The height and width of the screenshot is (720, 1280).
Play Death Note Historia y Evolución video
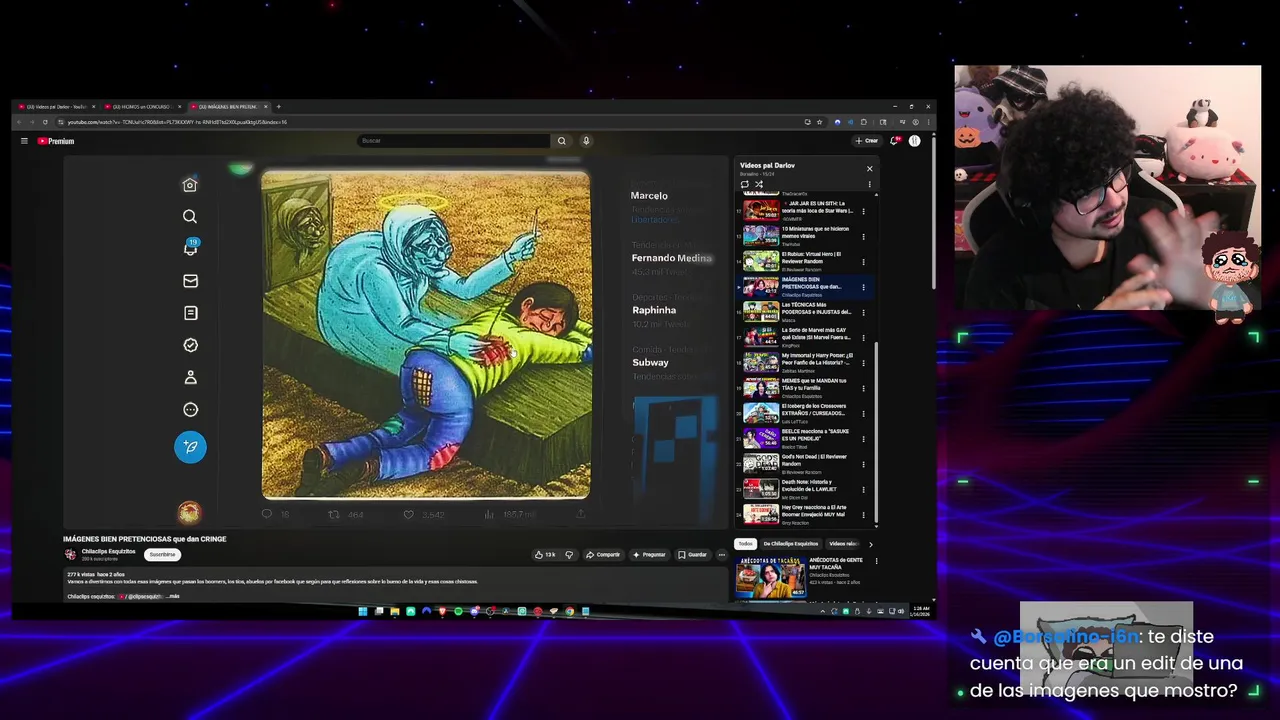tap(806, 489)
